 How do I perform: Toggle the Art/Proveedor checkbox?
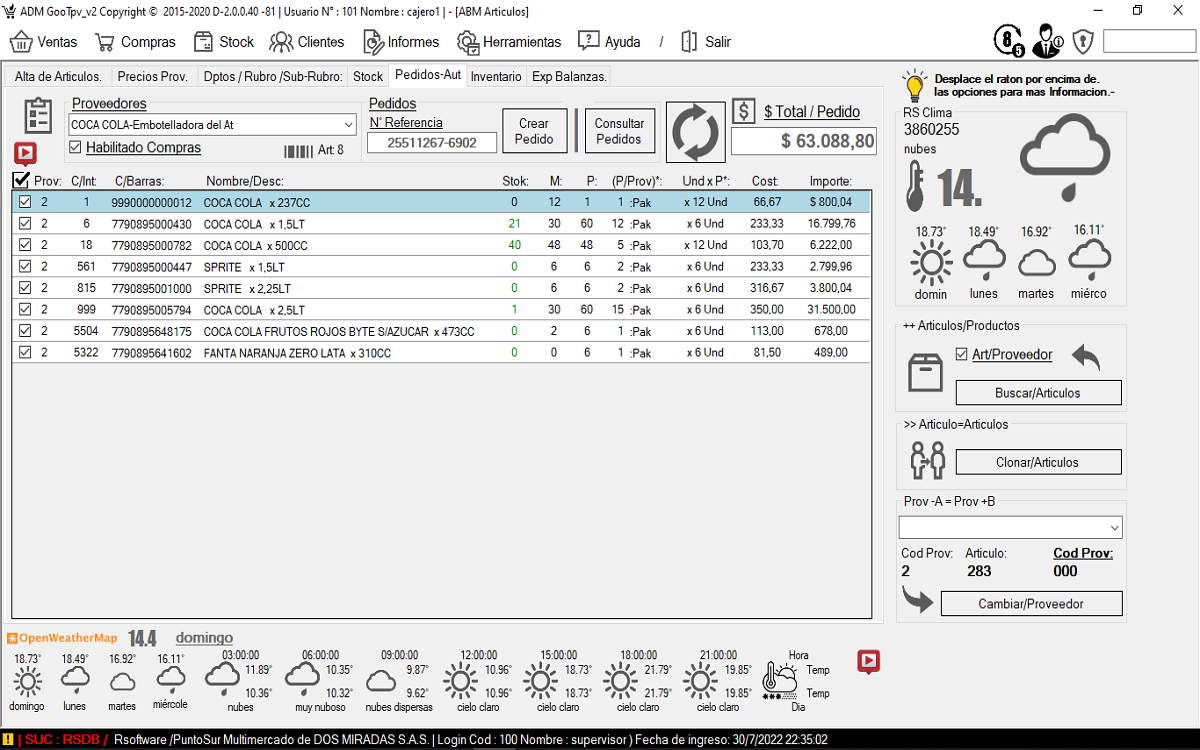point(961,354)
